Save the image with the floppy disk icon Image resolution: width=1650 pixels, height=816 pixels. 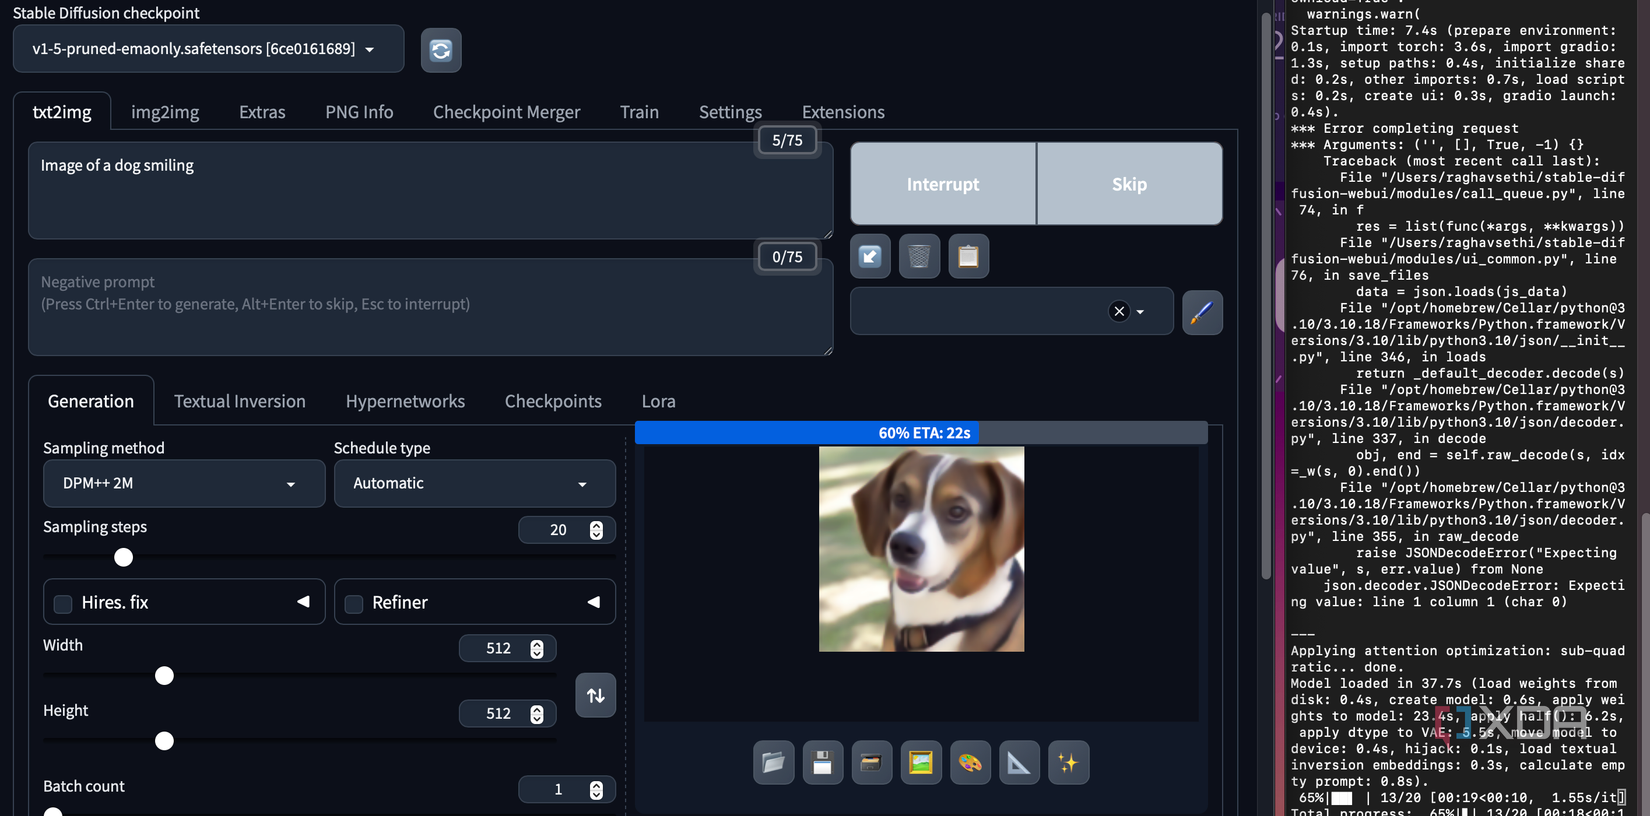[822, 763]
